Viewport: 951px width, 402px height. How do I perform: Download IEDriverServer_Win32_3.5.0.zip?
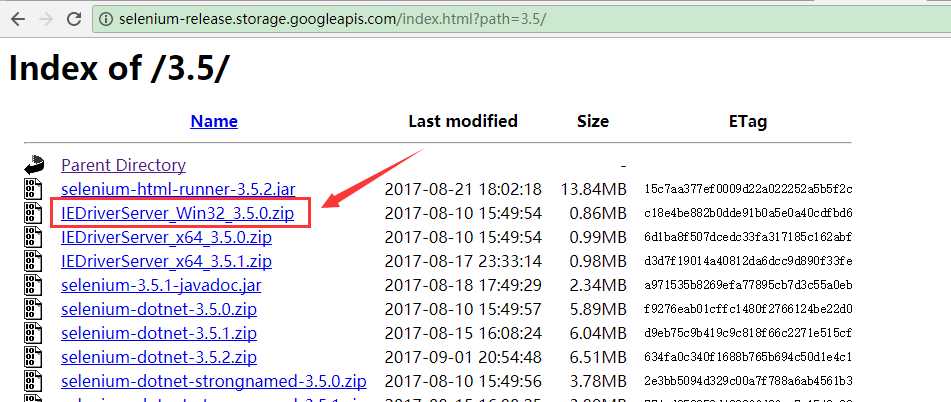click(x=178, y=213)
